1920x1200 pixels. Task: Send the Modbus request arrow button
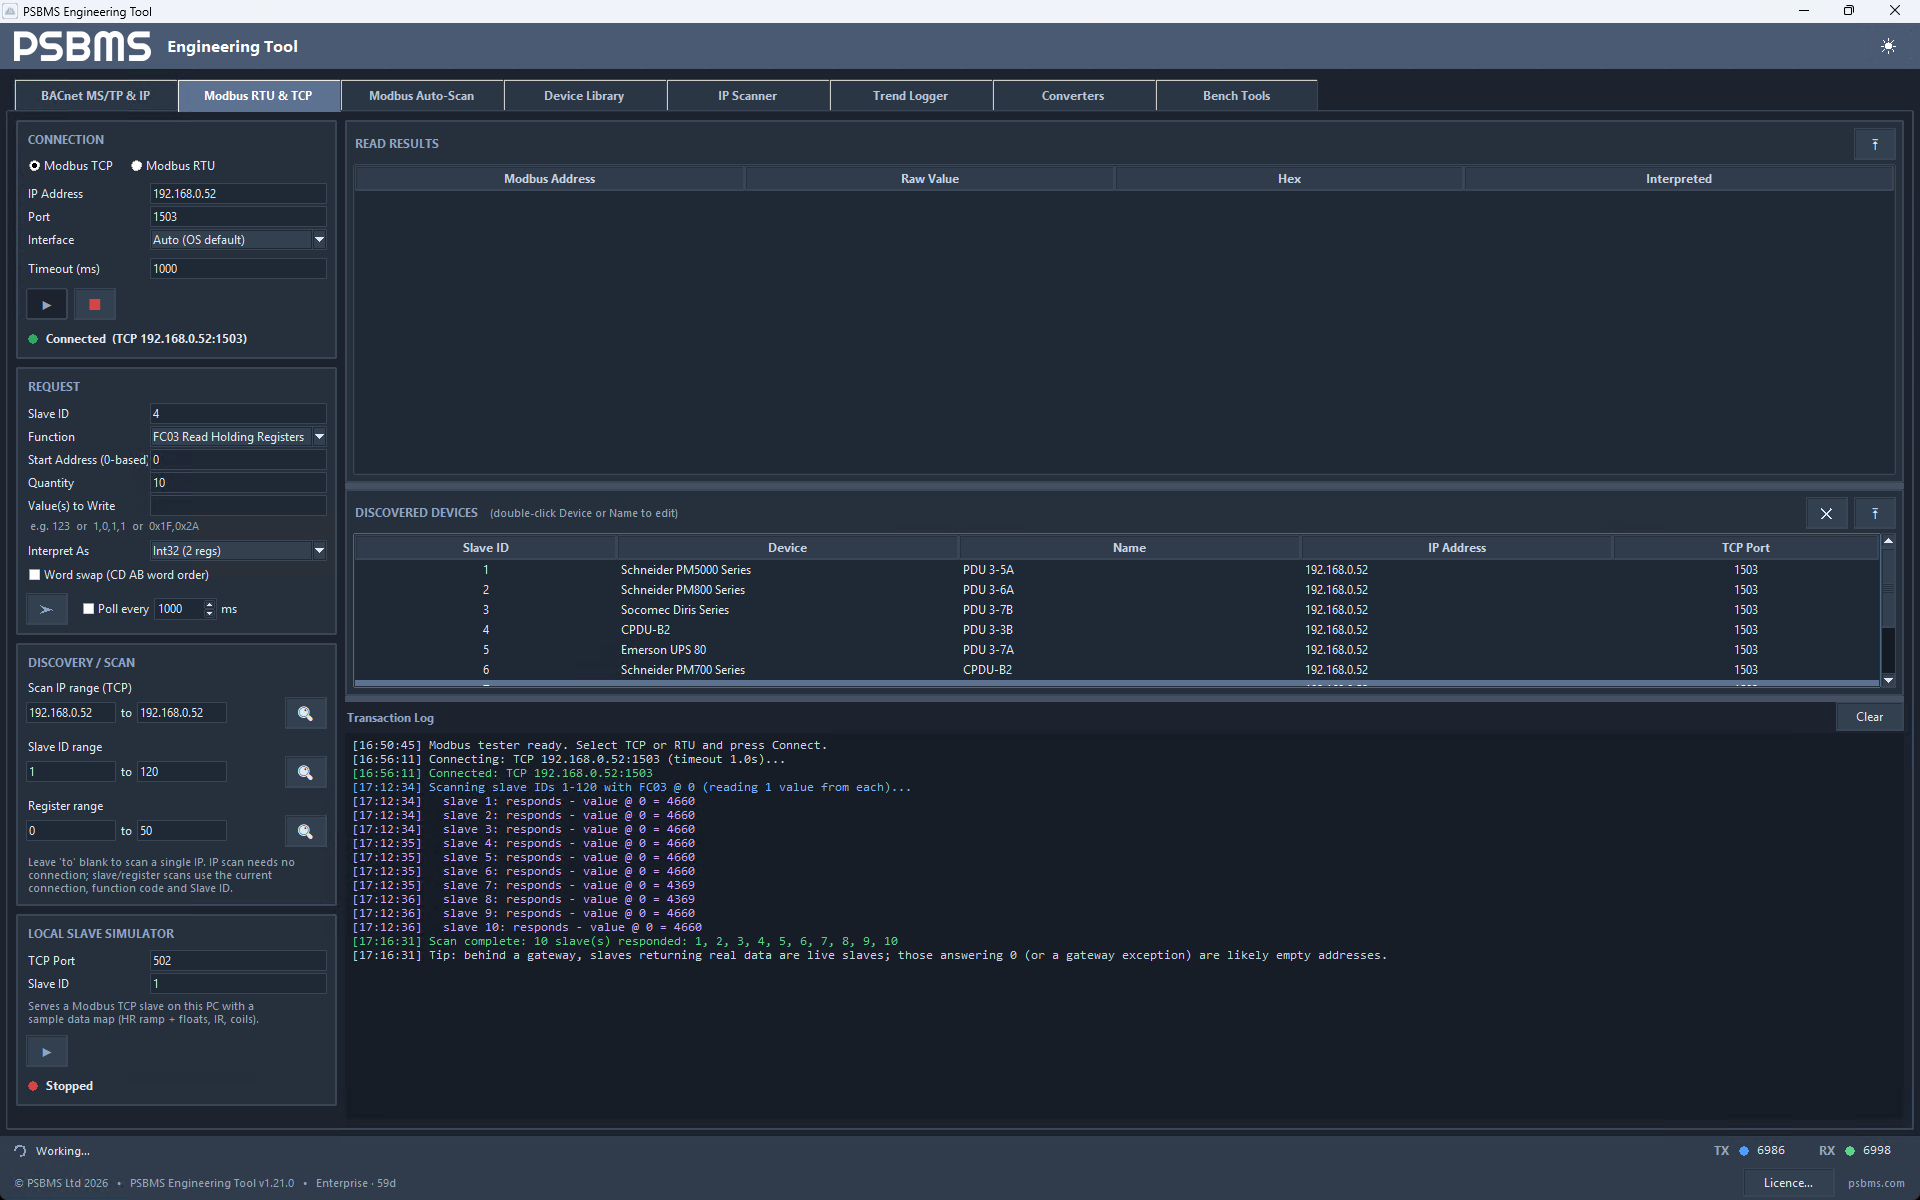[x=46, y=609]
